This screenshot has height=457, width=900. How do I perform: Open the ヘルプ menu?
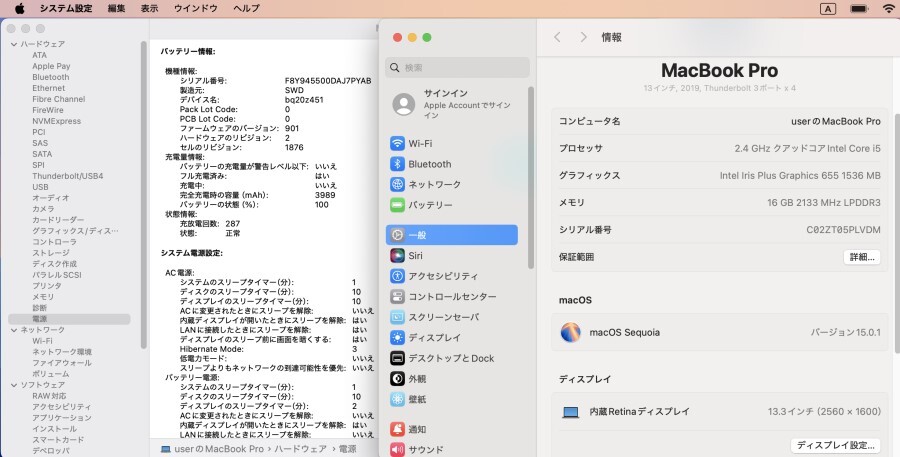246,8
